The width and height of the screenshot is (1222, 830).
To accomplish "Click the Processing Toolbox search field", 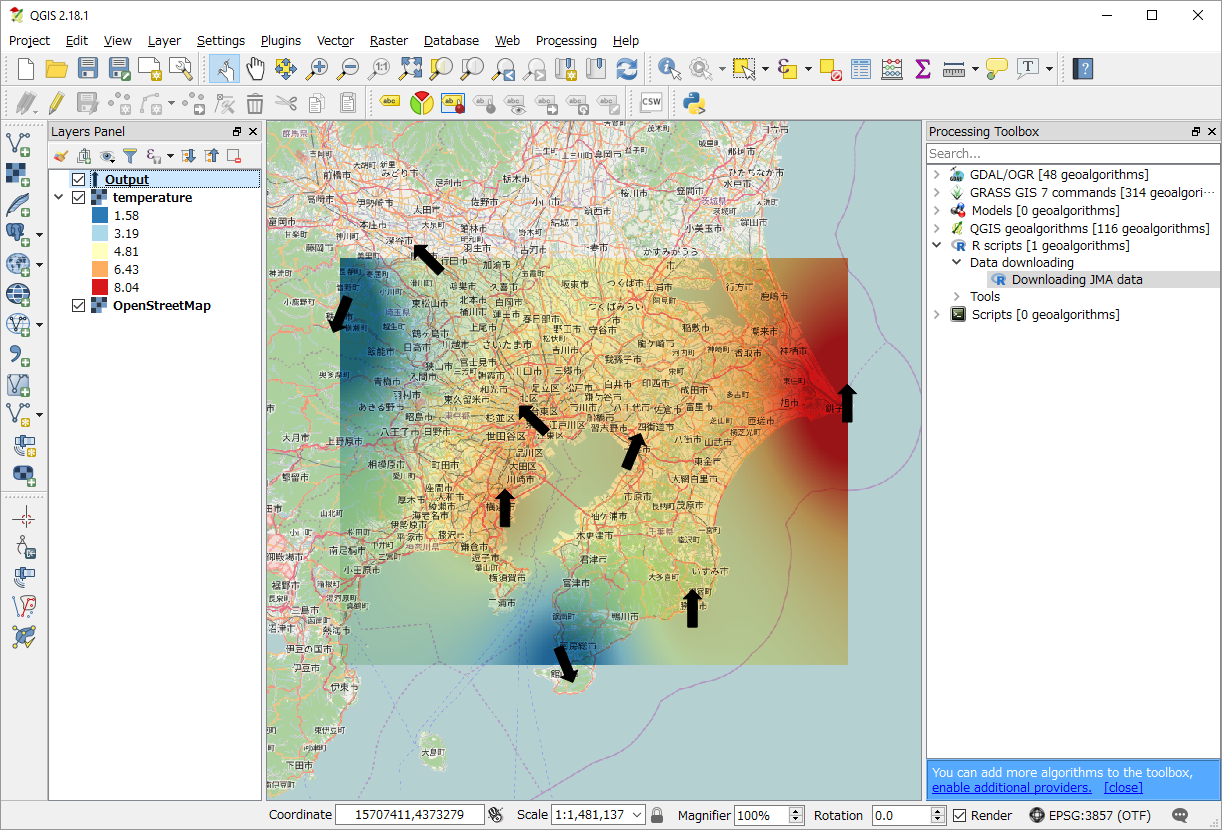I will coord(1072,154).
